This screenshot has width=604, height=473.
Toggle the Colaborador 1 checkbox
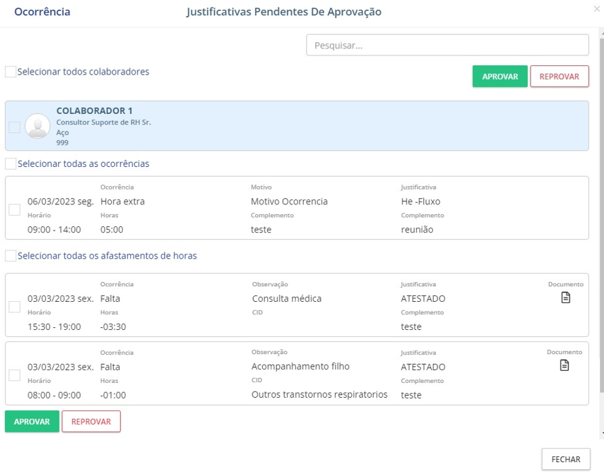pyautogui.click(x=14, y=127)
